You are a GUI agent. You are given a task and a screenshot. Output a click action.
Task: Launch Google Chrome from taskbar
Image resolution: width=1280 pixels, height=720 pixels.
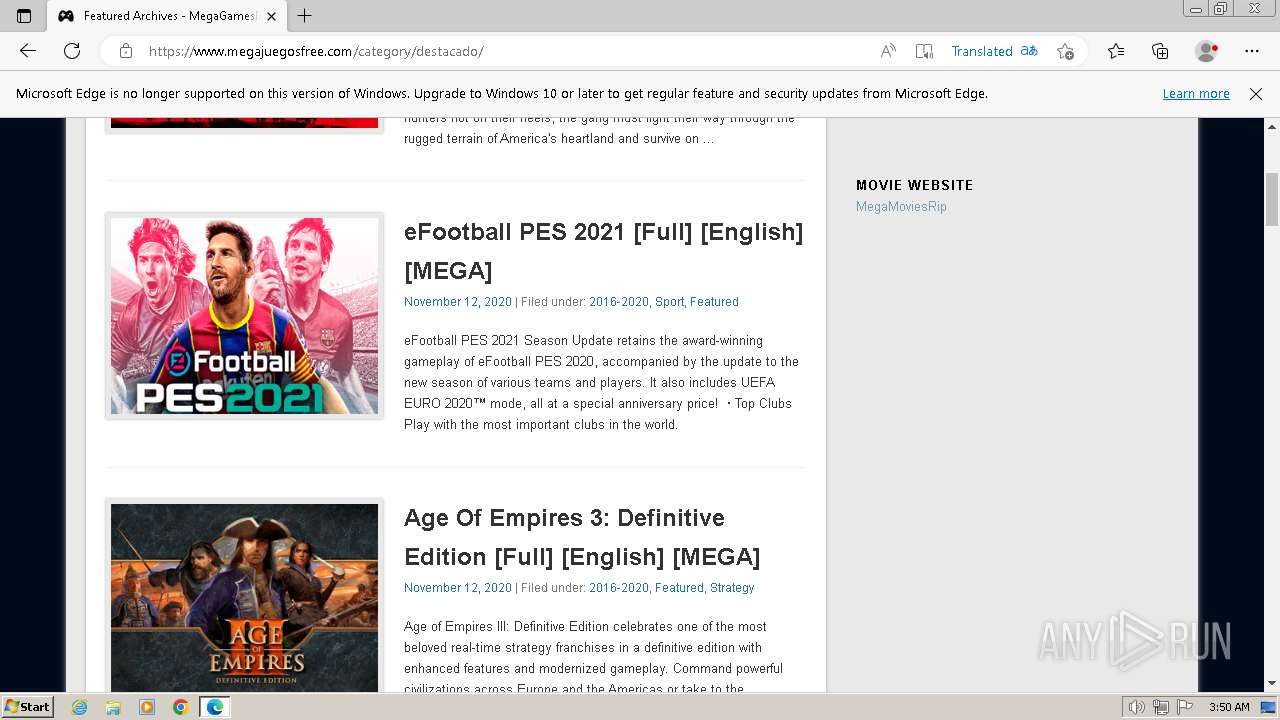(x=180, y=707)
